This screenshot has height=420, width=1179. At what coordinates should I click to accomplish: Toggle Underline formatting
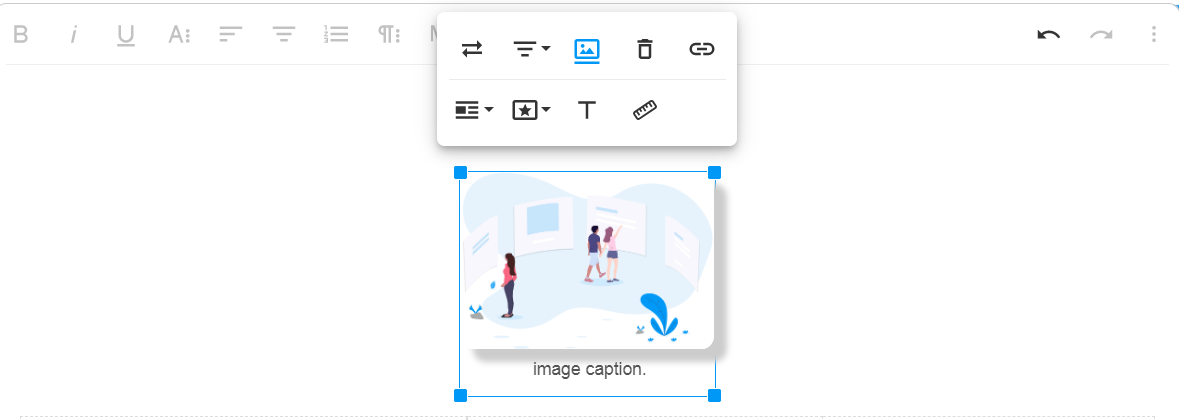pyautogui.click(x=126, y=35)
